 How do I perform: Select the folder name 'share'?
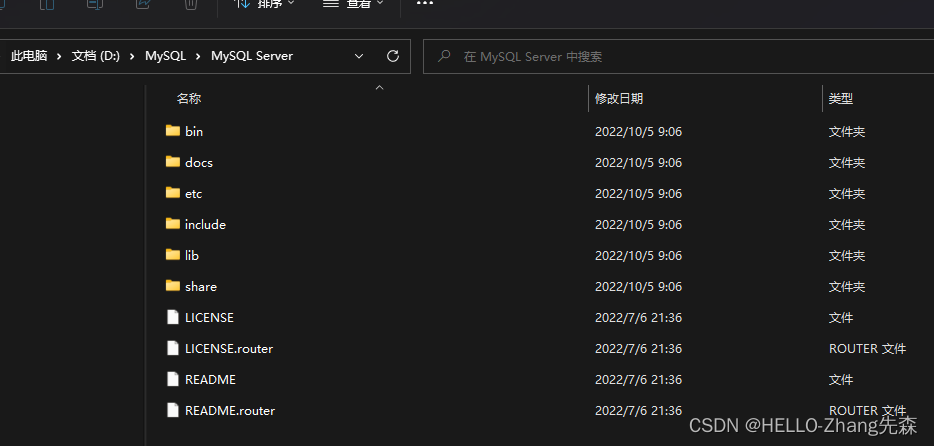[201, 286]
